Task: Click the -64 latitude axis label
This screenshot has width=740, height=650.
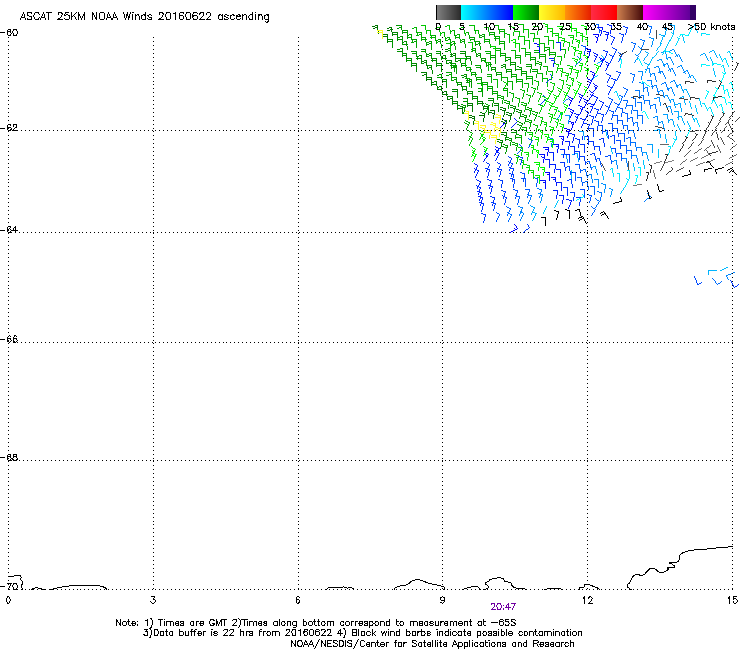Action: tap(9, 230)
